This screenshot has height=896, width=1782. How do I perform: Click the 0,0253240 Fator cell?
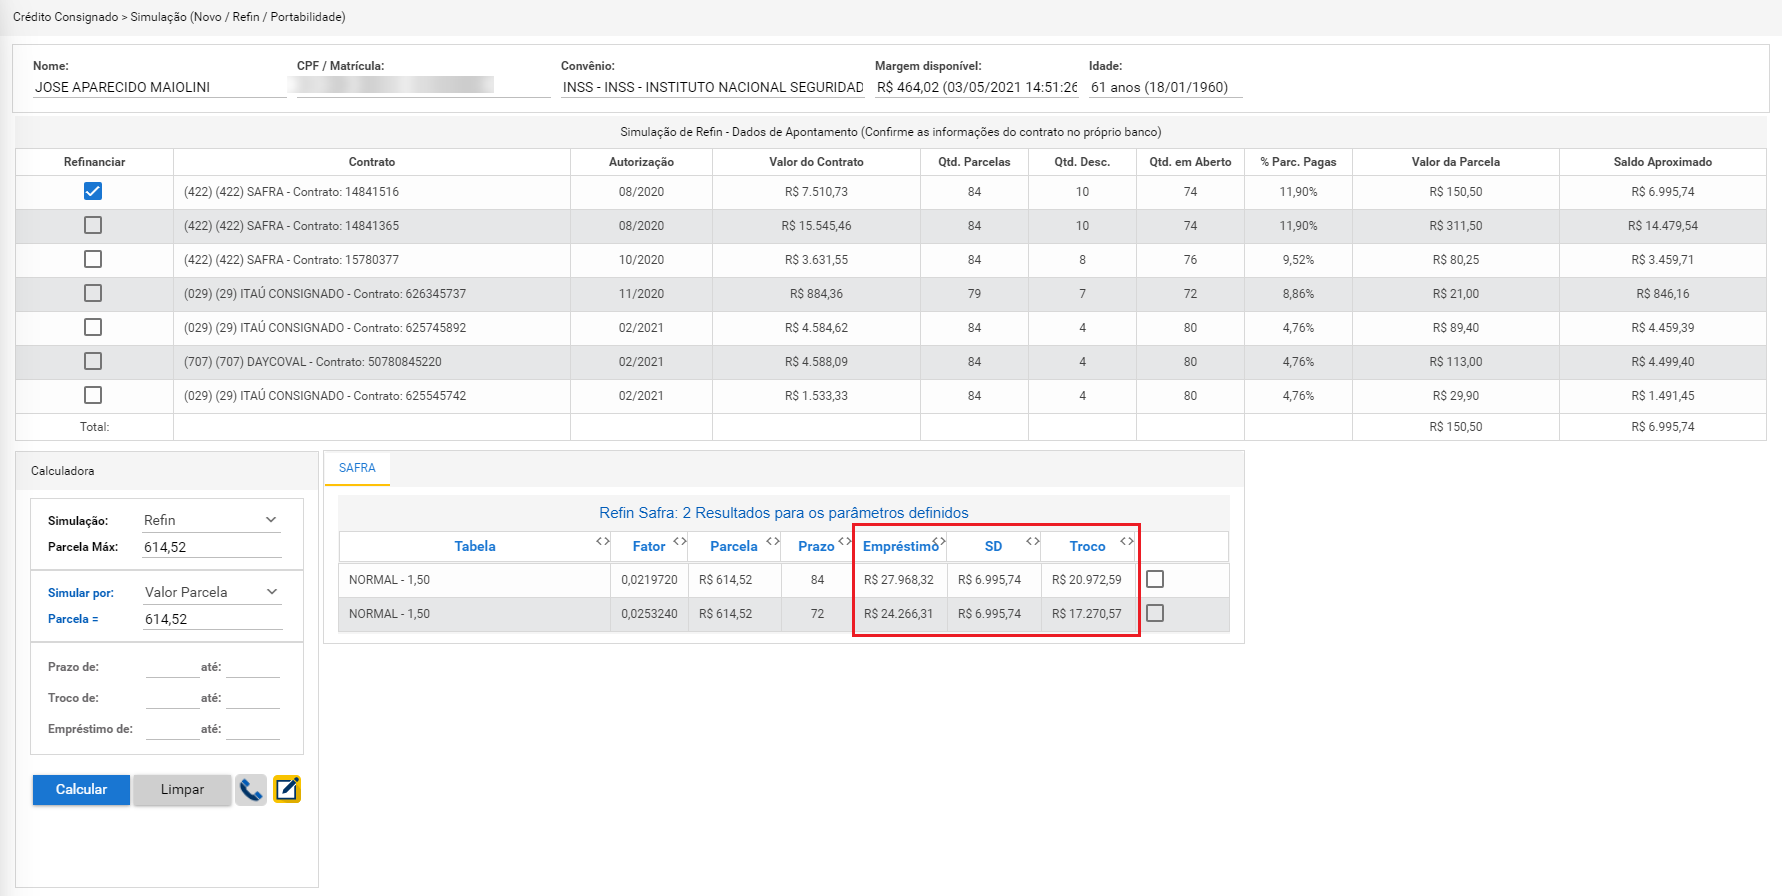click(x=649, y=614)
